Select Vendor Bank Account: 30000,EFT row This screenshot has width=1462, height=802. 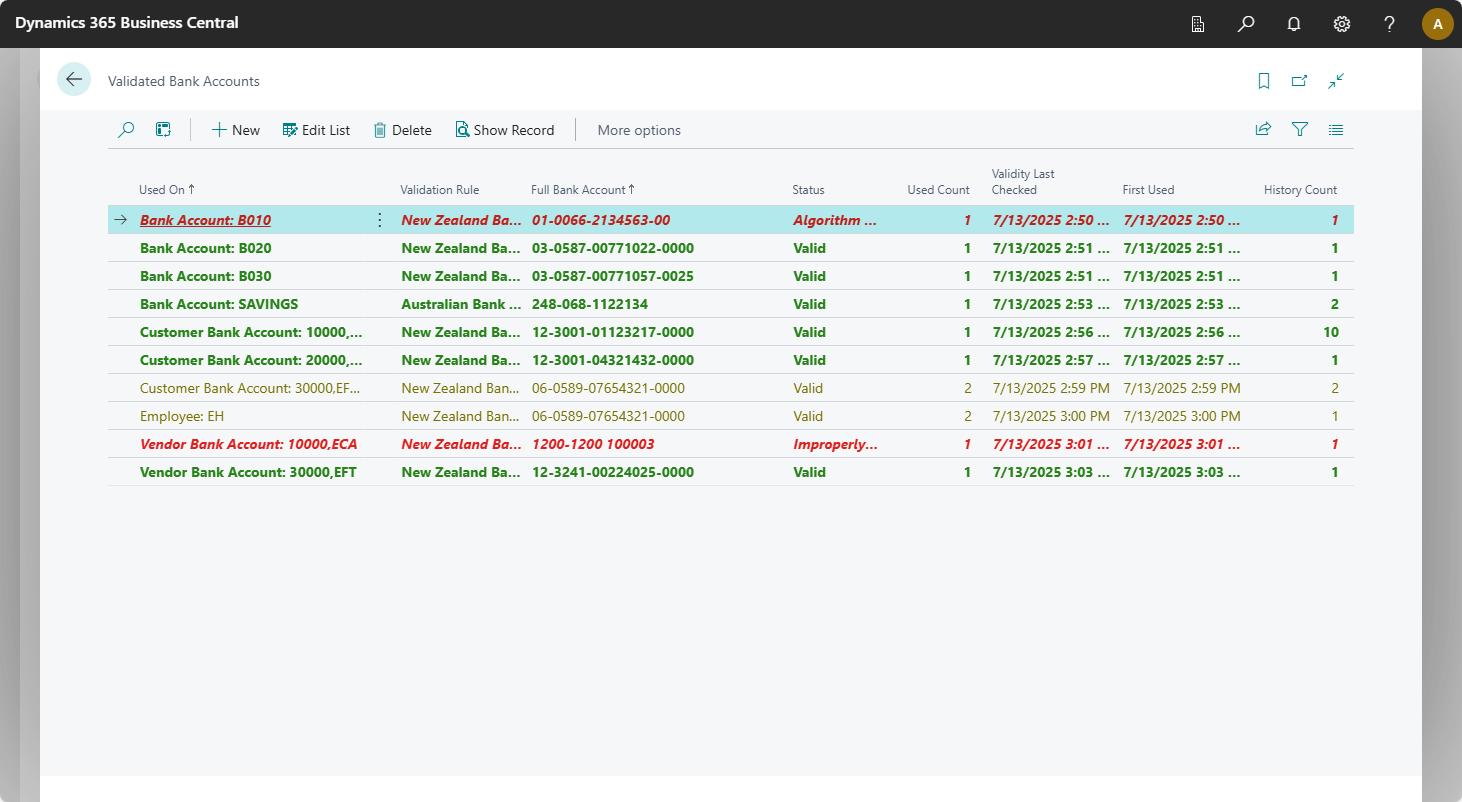click(731, 472)
